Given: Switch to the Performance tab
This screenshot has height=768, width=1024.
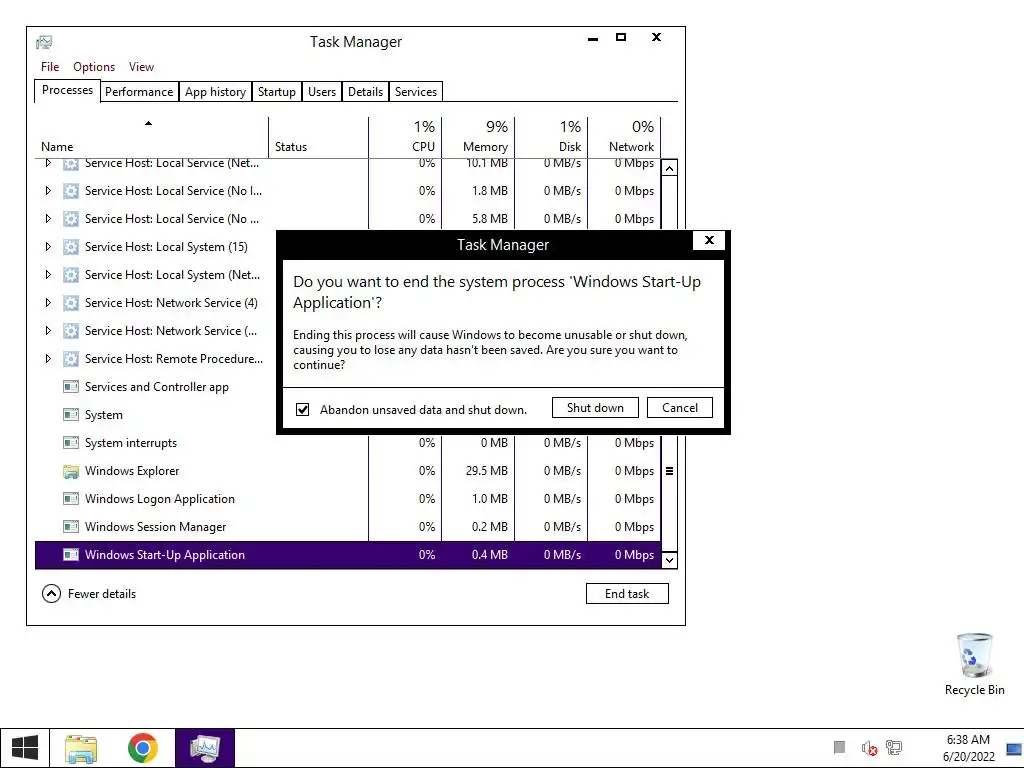Looking at the screenshot, I should [139, 91].
